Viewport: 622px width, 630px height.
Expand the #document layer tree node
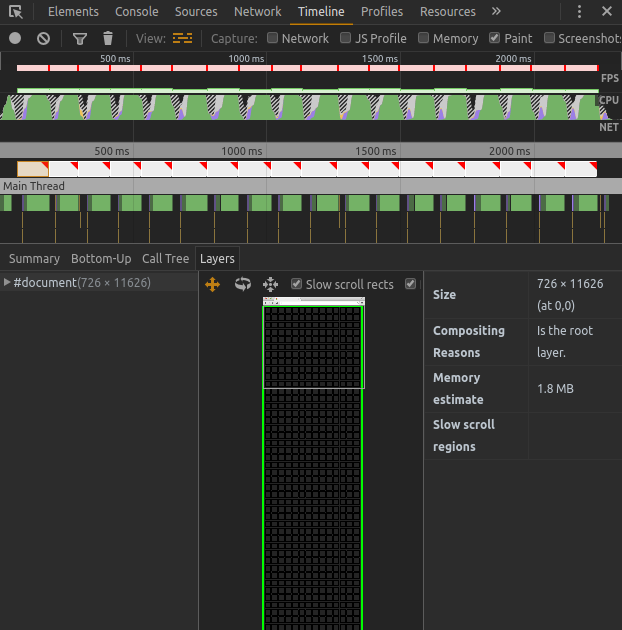coord(8,283)
